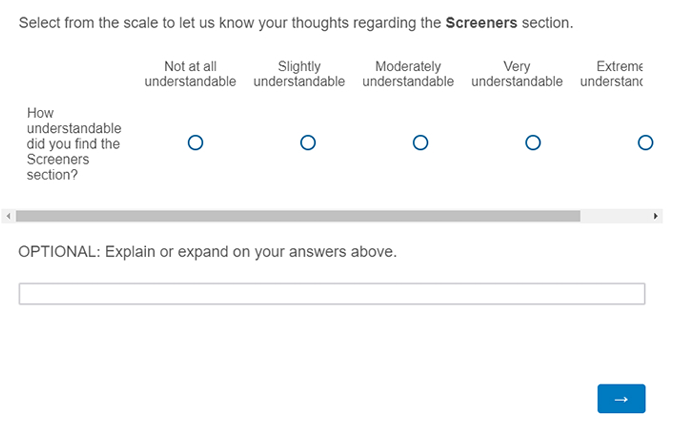Select the partially visible 'Extremely understandable' radio
The image size is (693, 430).
(x=645, y=143)
